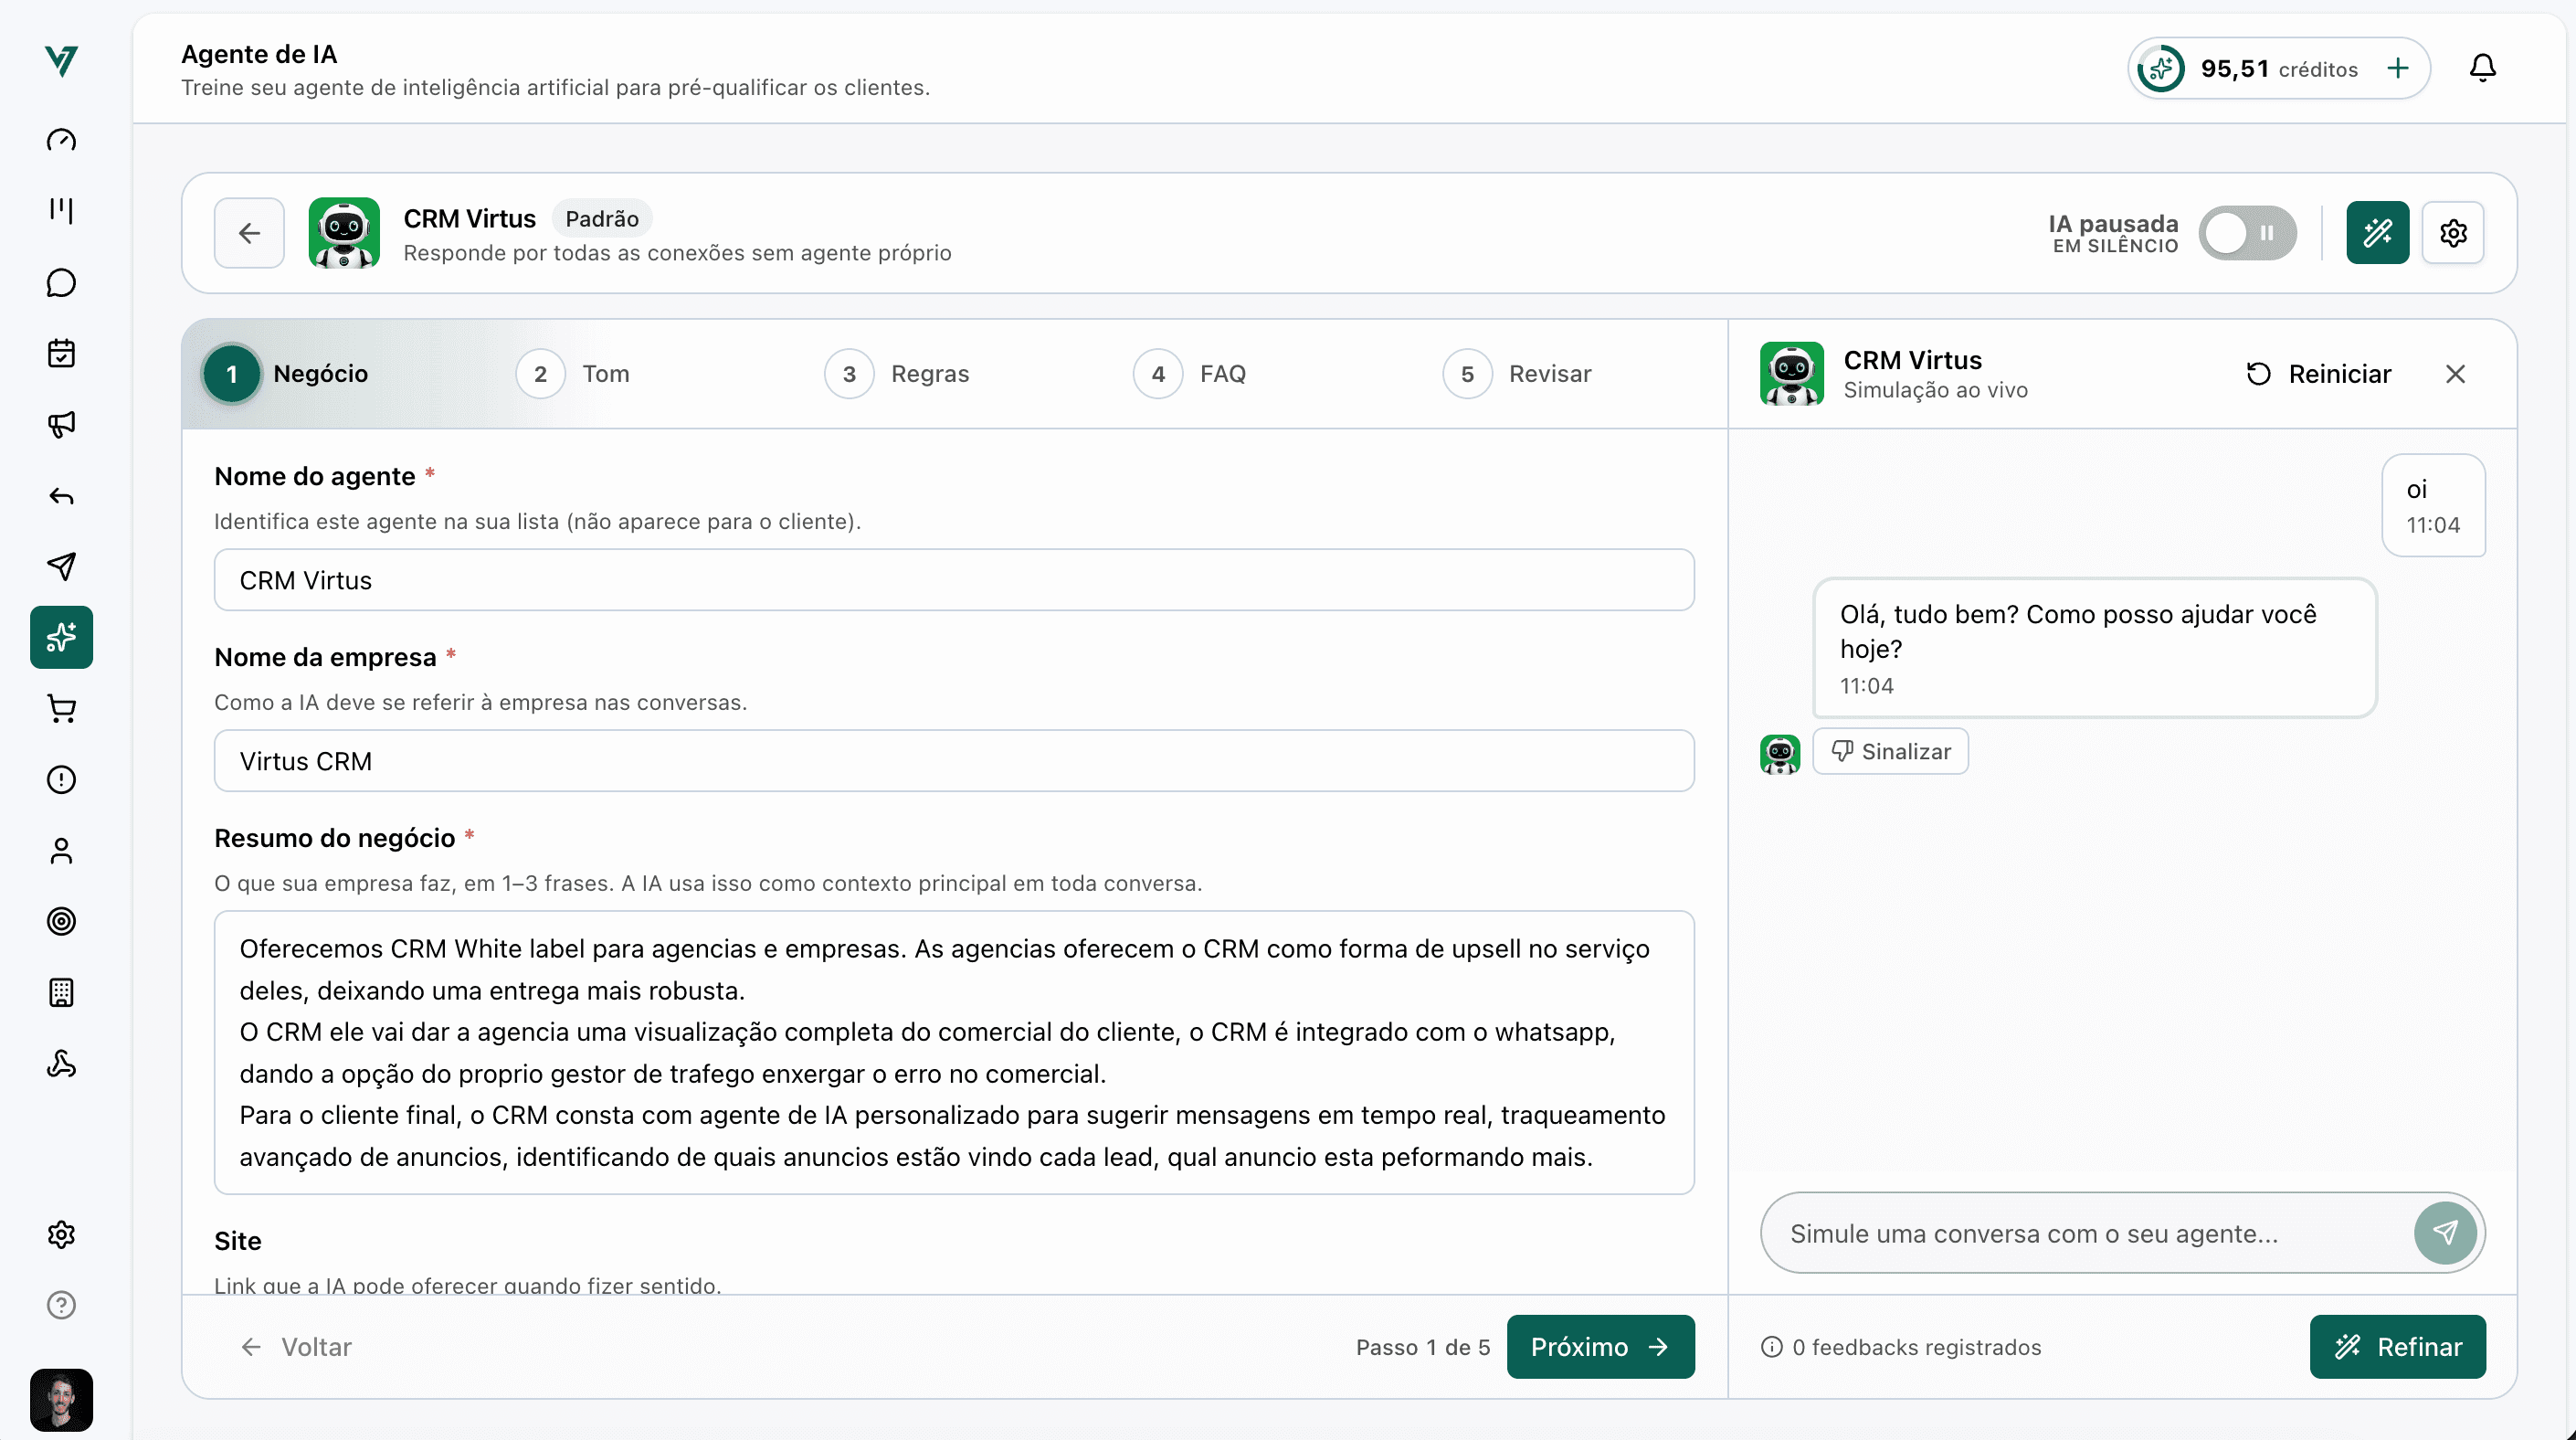
Task: Switch to the Tom step
Action: tap(574, 374)
